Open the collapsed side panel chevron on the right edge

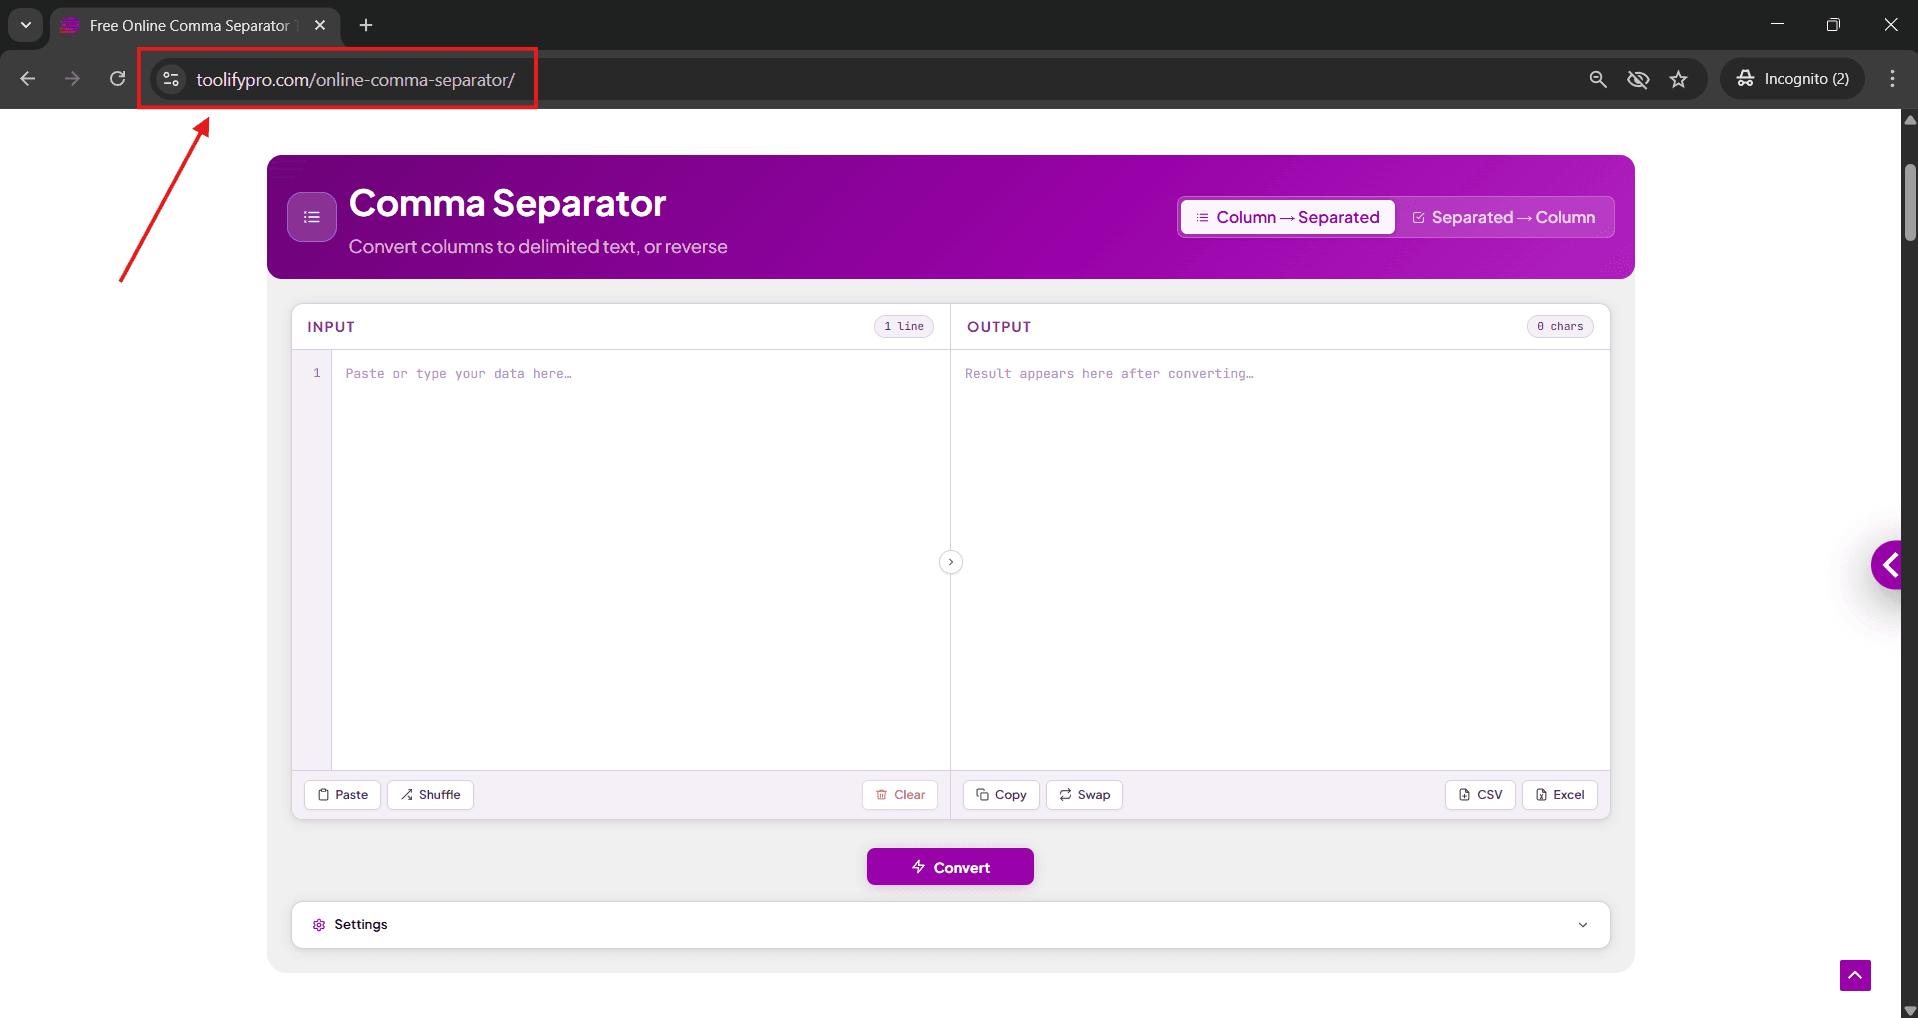pos(1888,565)
